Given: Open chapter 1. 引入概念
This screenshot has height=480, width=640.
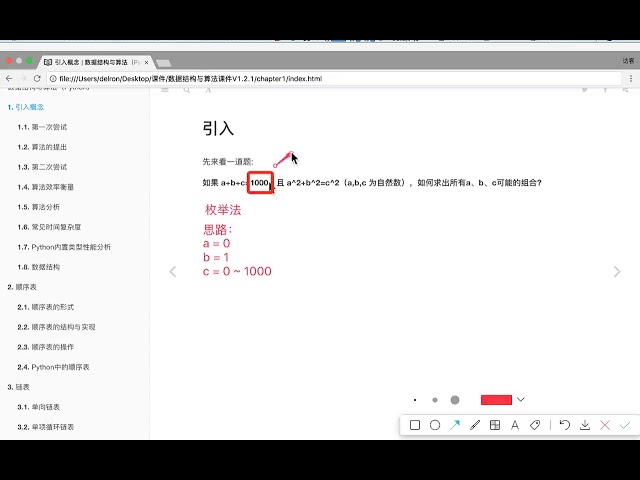Looking at the screenshot, I should [x=25, y=107].
